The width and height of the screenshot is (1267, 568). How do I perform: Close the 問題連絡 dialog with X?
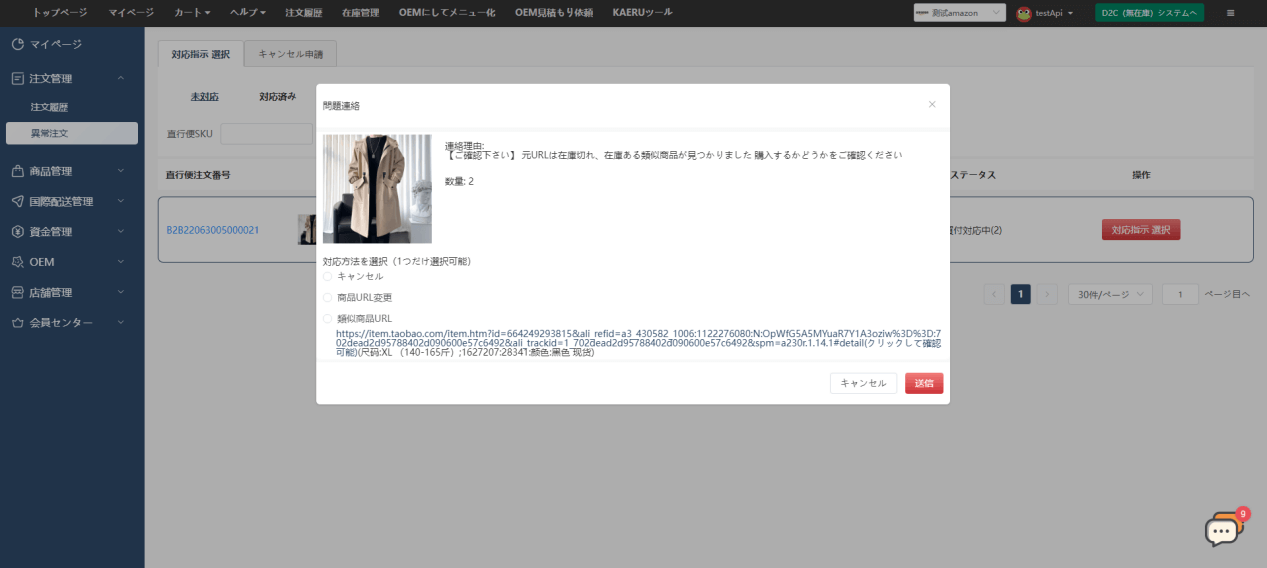932,104
